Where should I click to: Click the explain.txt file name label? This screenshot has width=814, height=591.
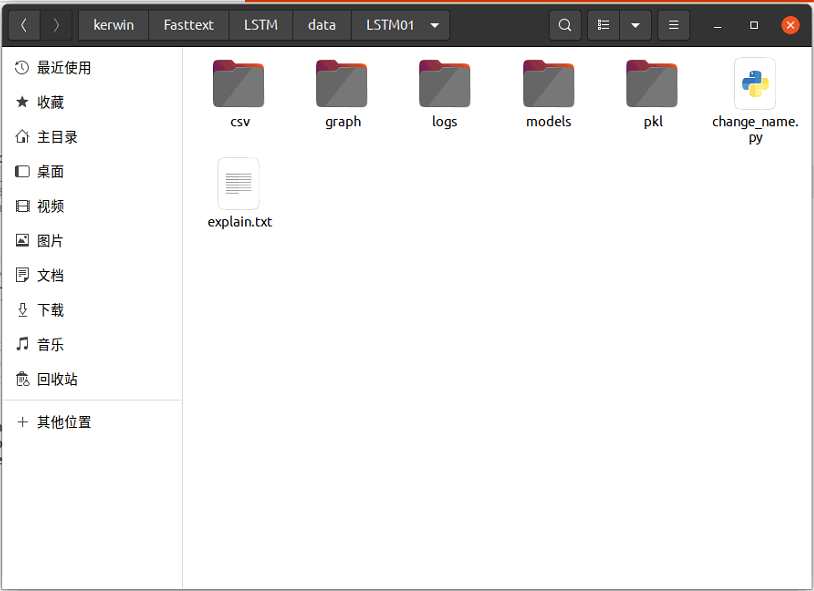click(x=239, y=222)
